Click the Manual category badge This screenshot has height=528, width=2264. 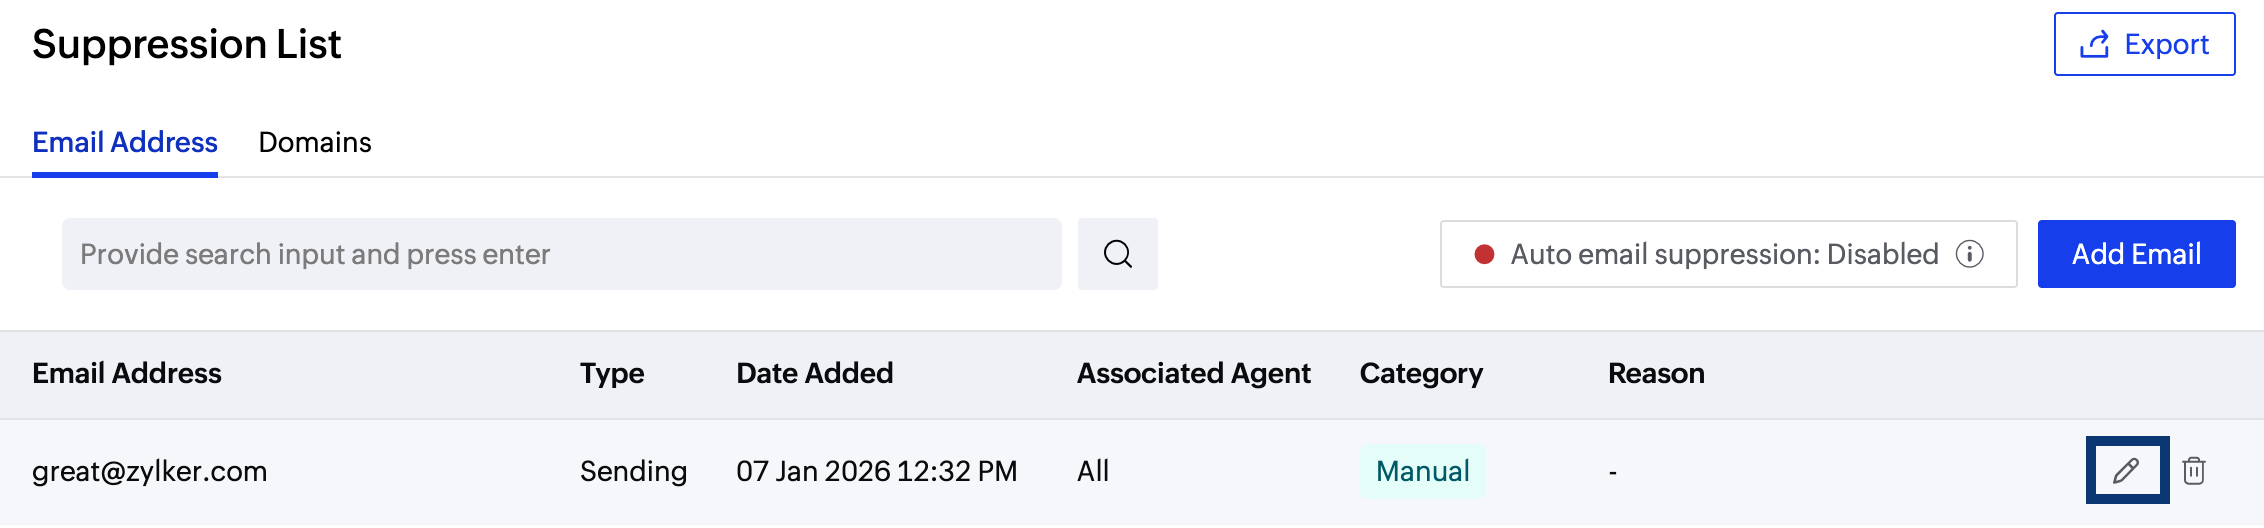1422,471
